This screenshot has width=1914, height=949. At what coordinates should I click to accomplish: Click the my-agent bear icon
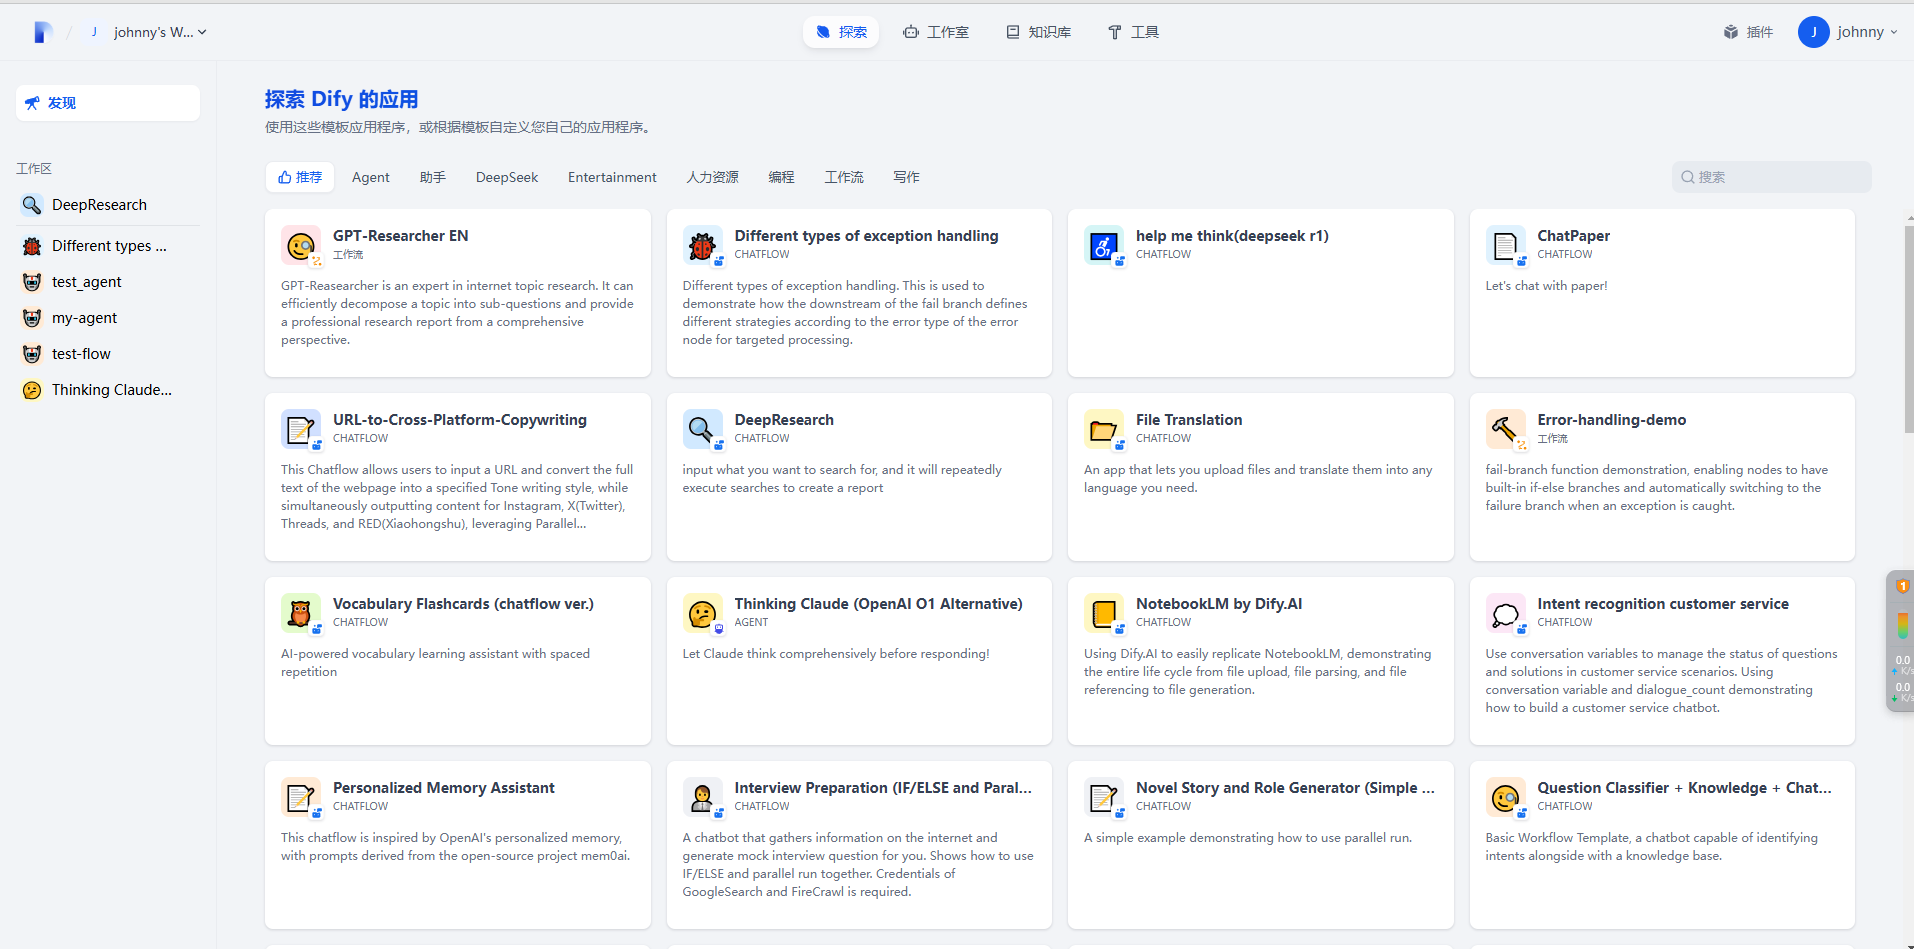(x=32, y=318)
